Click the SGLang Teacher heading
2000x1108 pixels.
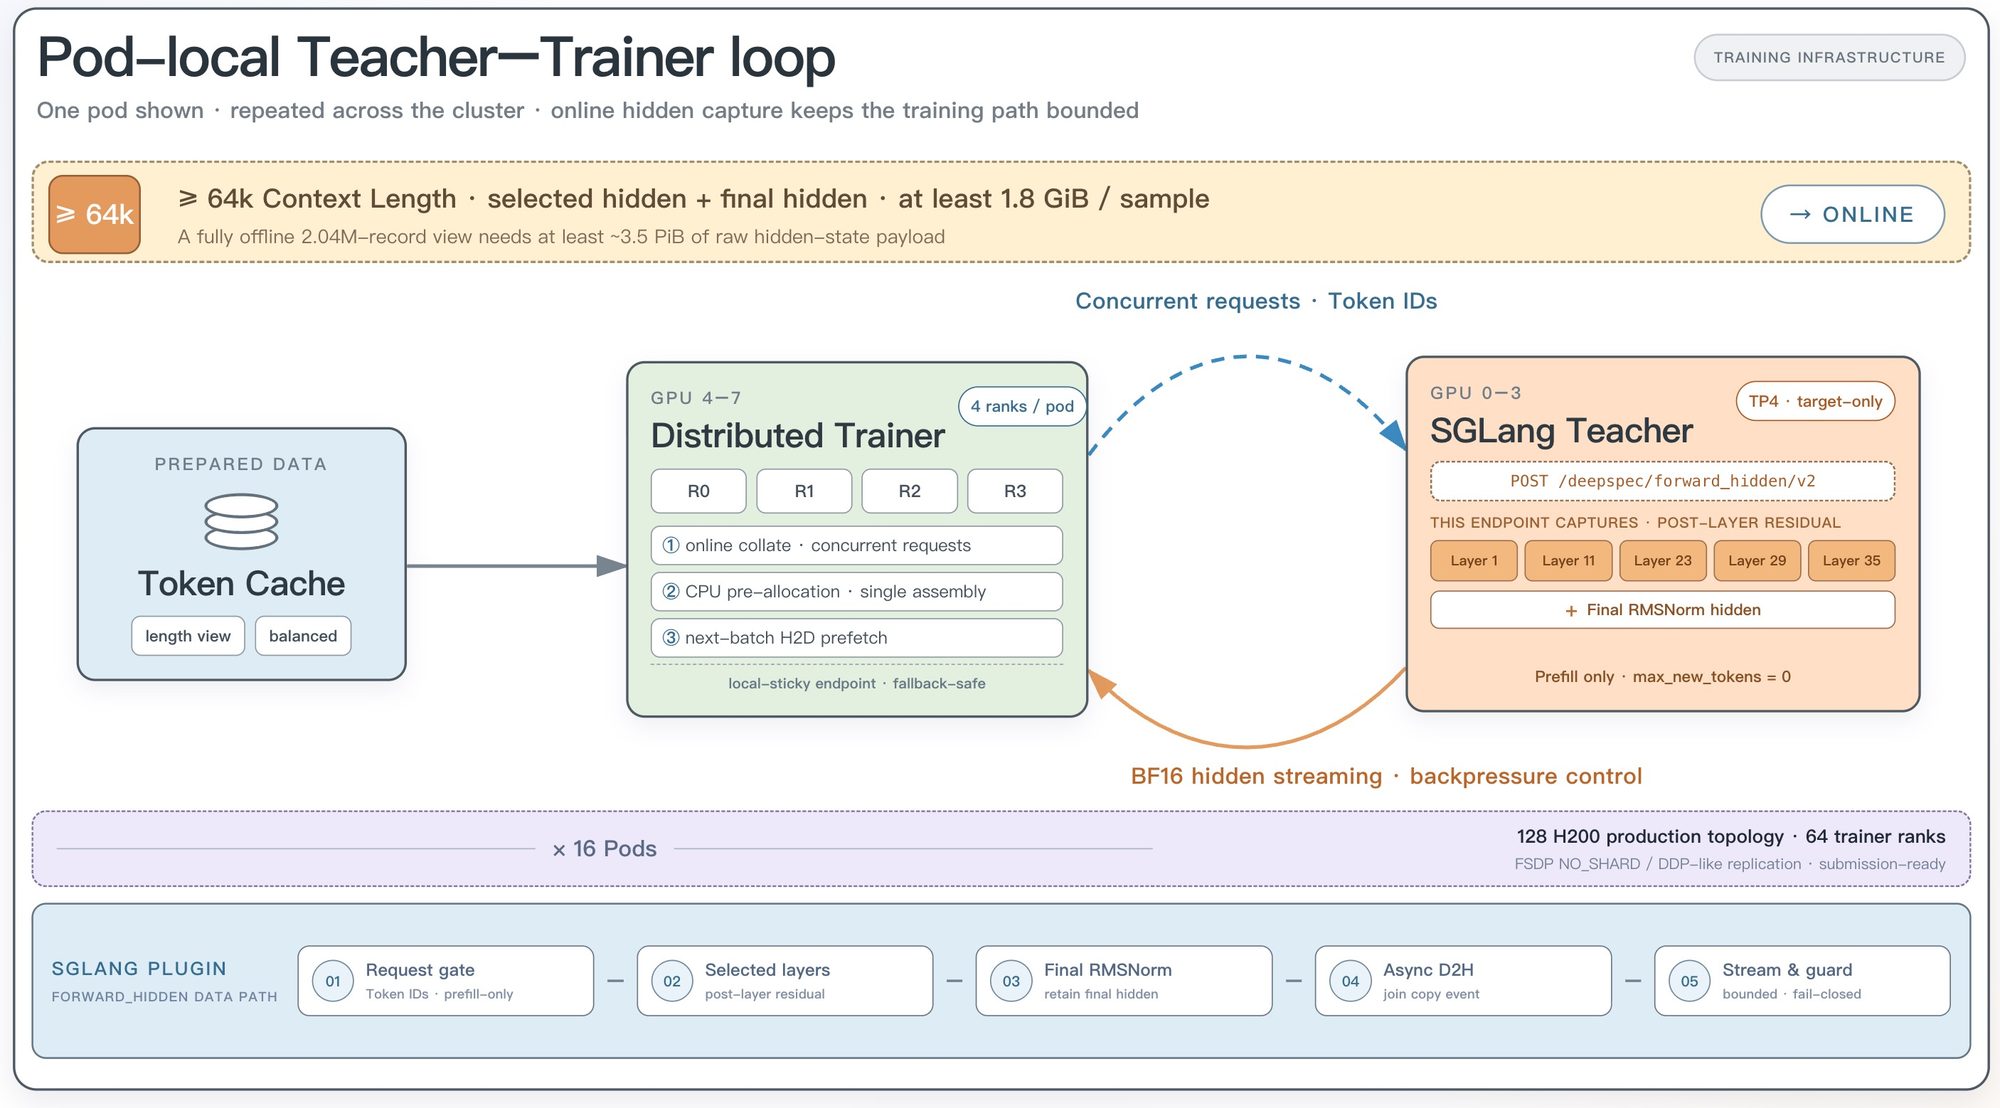1561,431
